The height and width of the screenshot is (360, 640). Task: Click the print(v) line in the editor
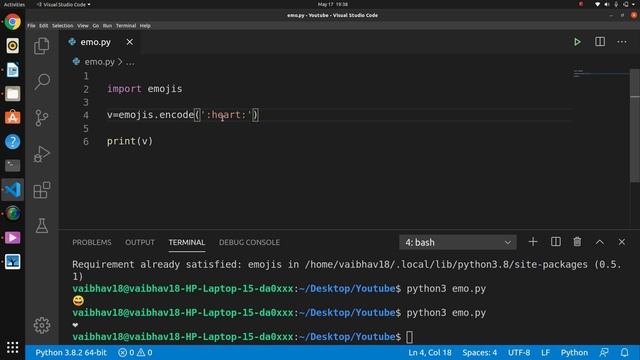130,141
